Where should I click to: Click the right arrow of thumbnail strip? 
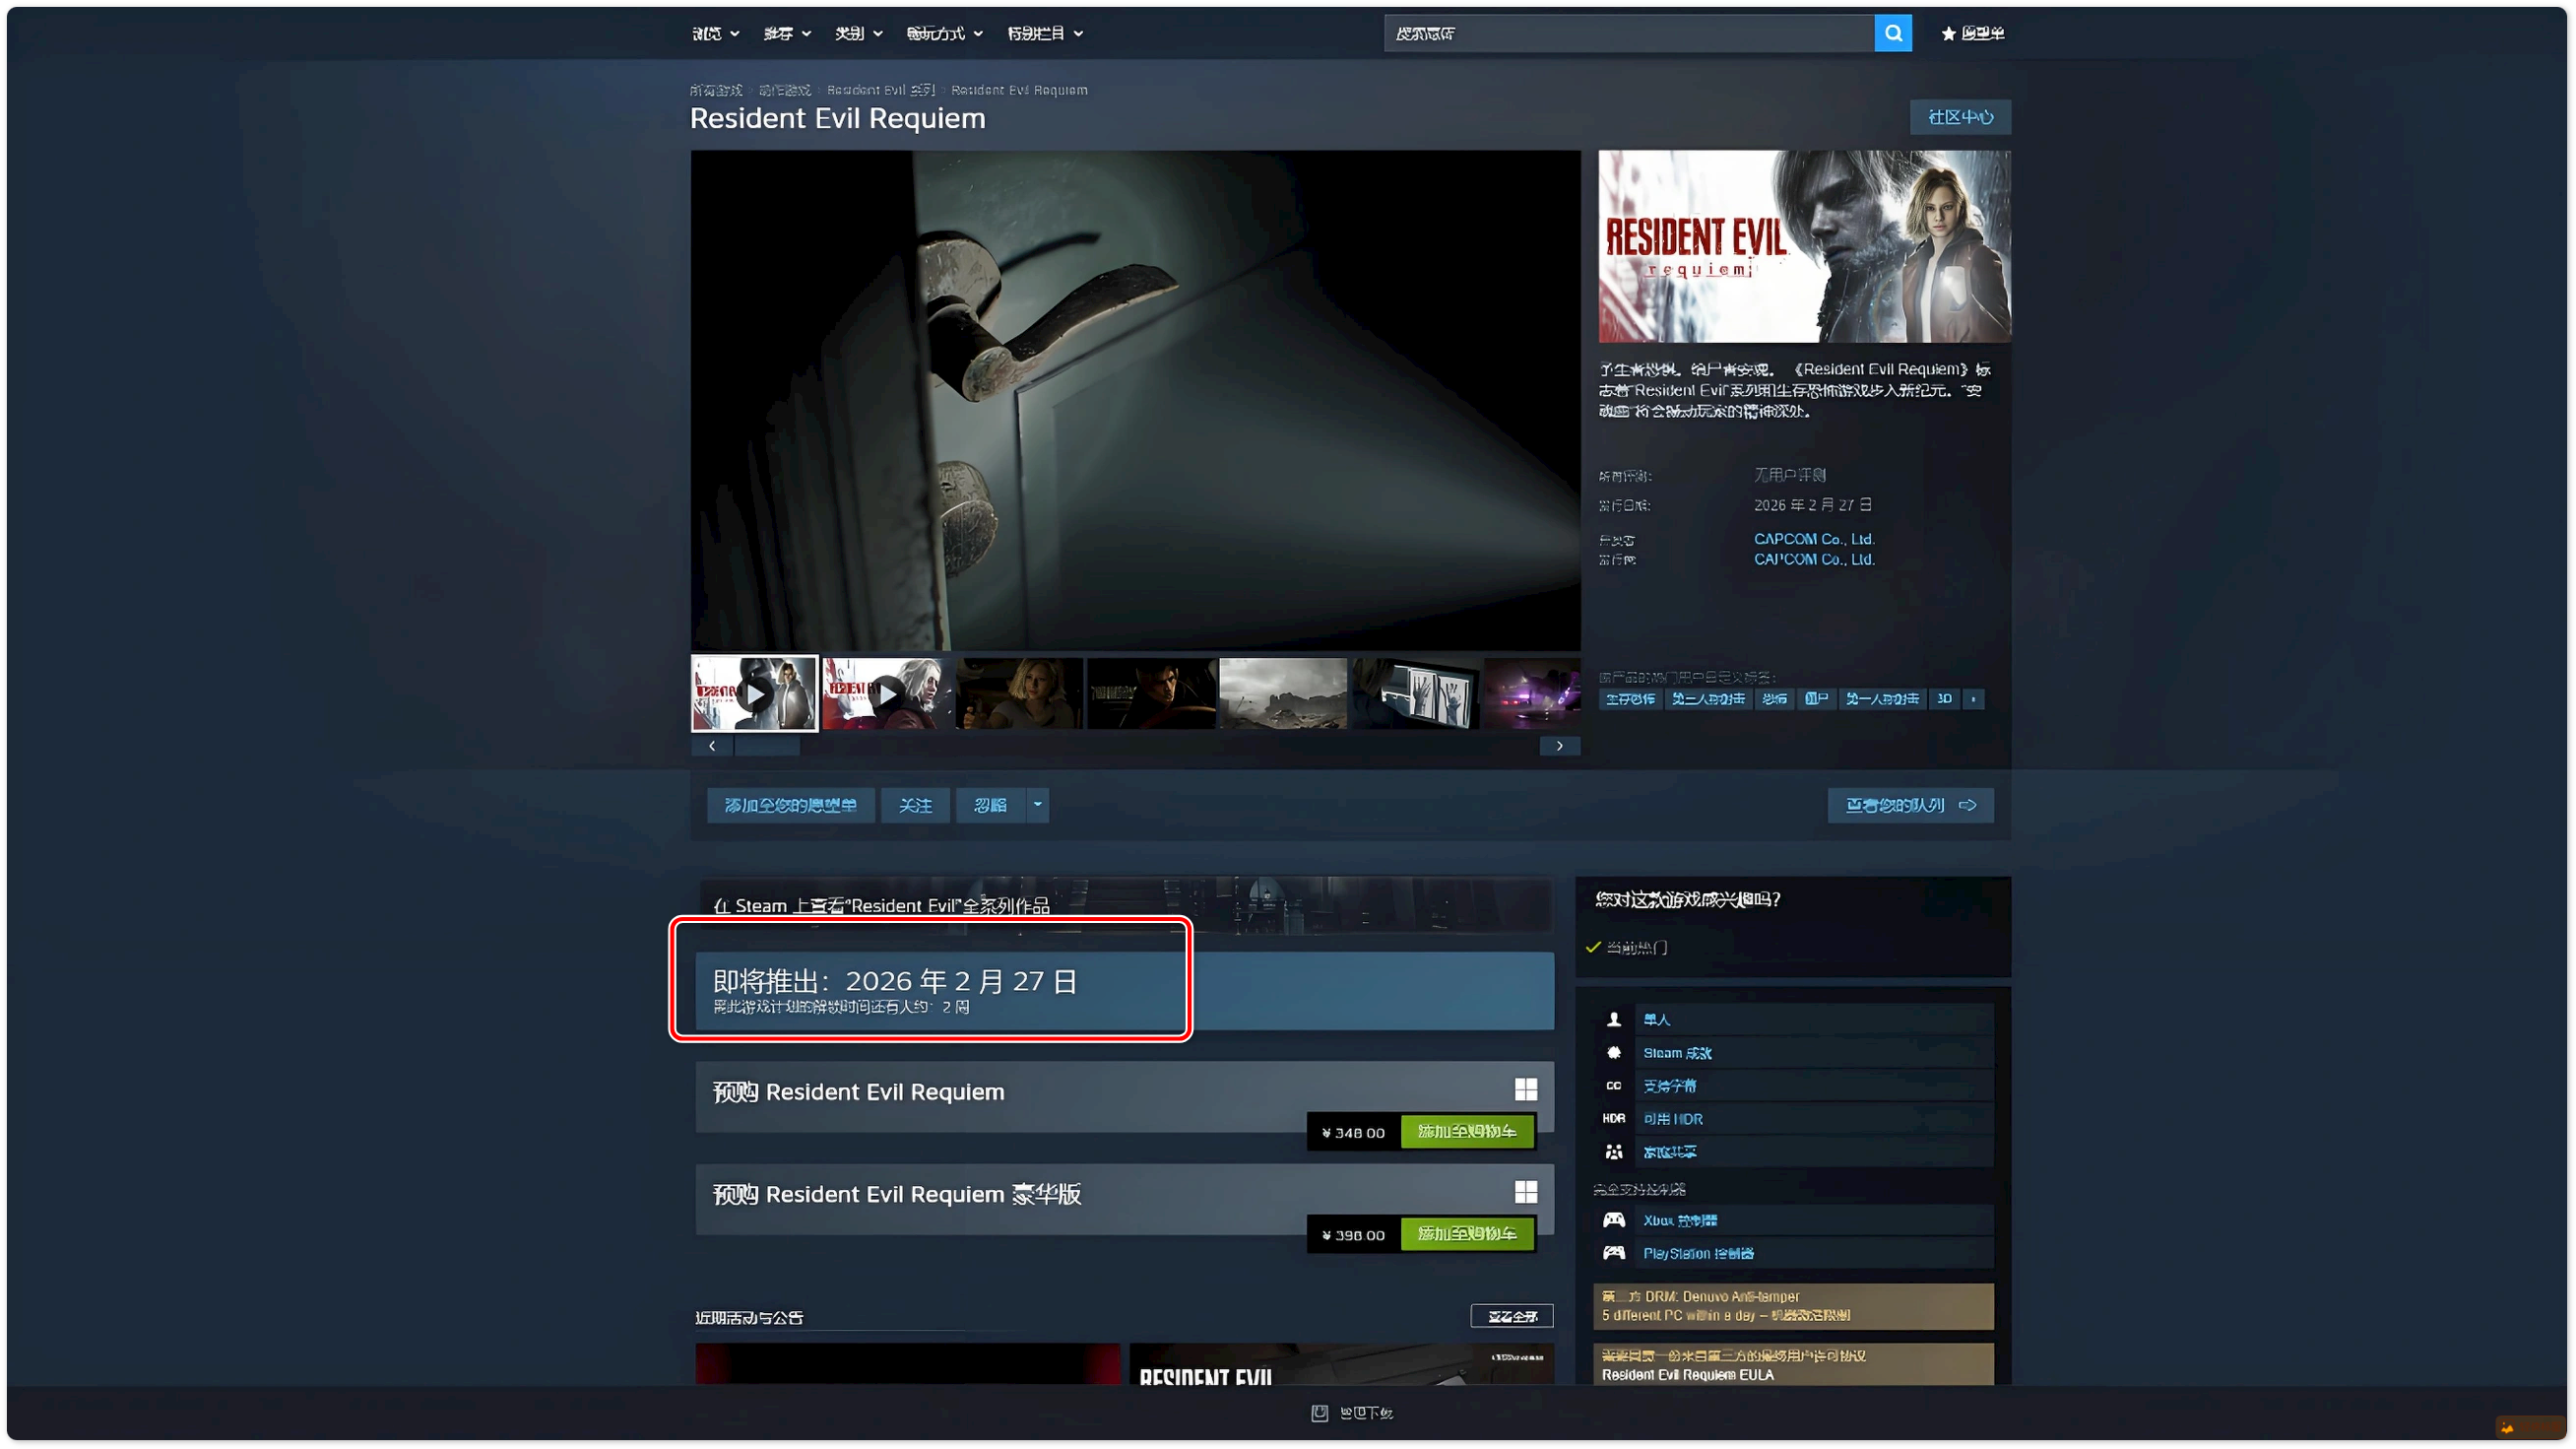point(1559,746)
